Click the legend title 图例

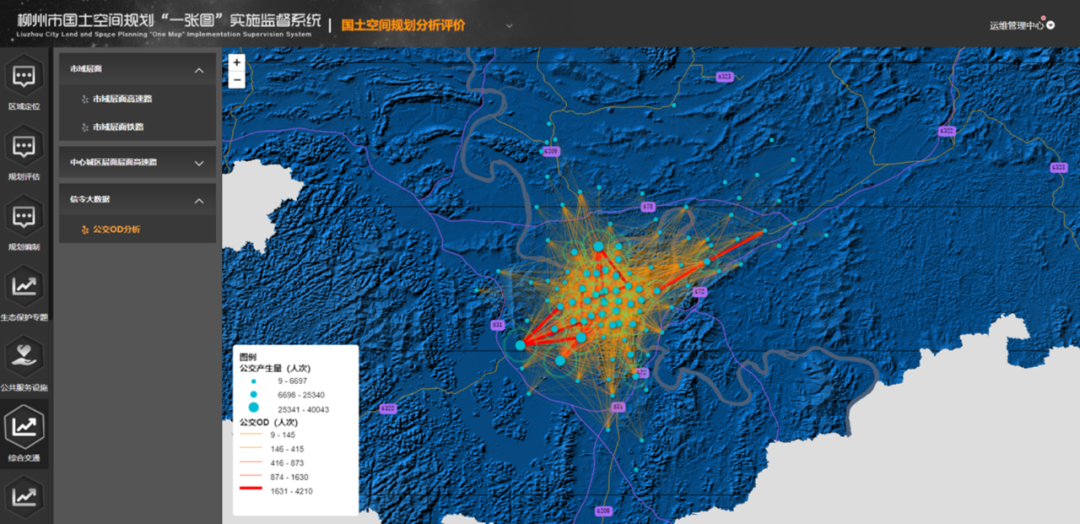coord(247,357)
